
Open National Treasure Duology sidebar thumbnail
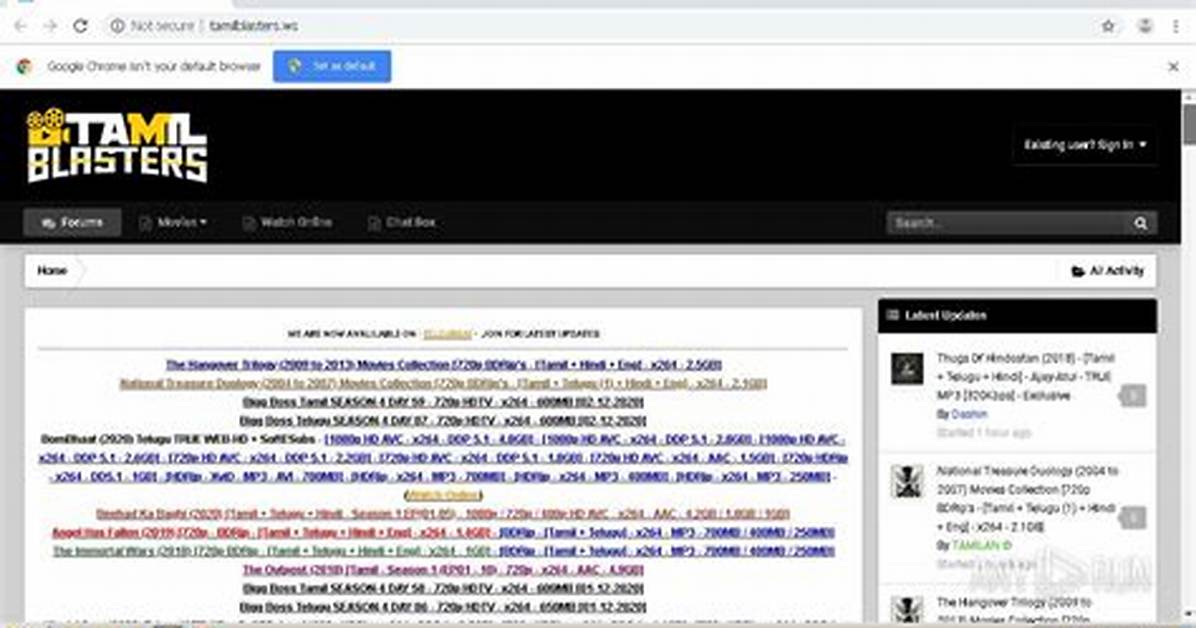point(907,481)
